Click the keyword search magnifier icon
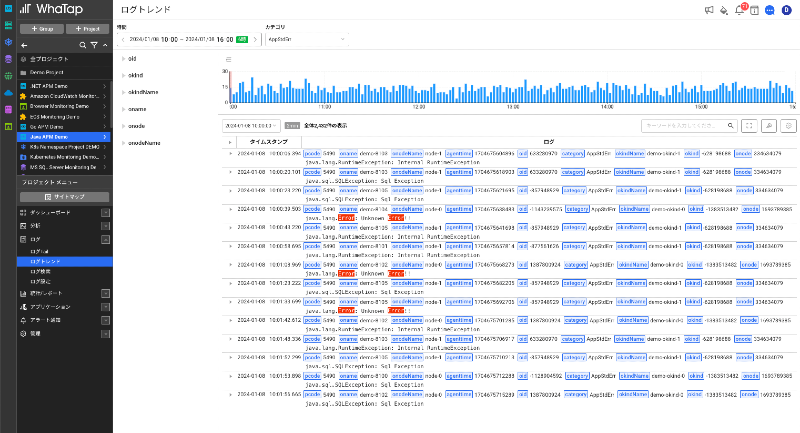 pyautogui.click(x=731, y=125)
